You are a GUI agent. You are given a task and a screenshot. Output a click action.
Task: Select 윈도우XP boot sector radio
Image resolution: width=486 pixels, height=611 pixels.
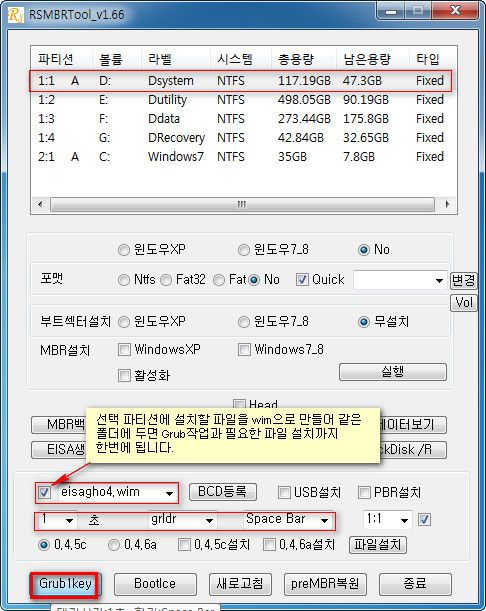pyautogui.click(x=124, y=322)
